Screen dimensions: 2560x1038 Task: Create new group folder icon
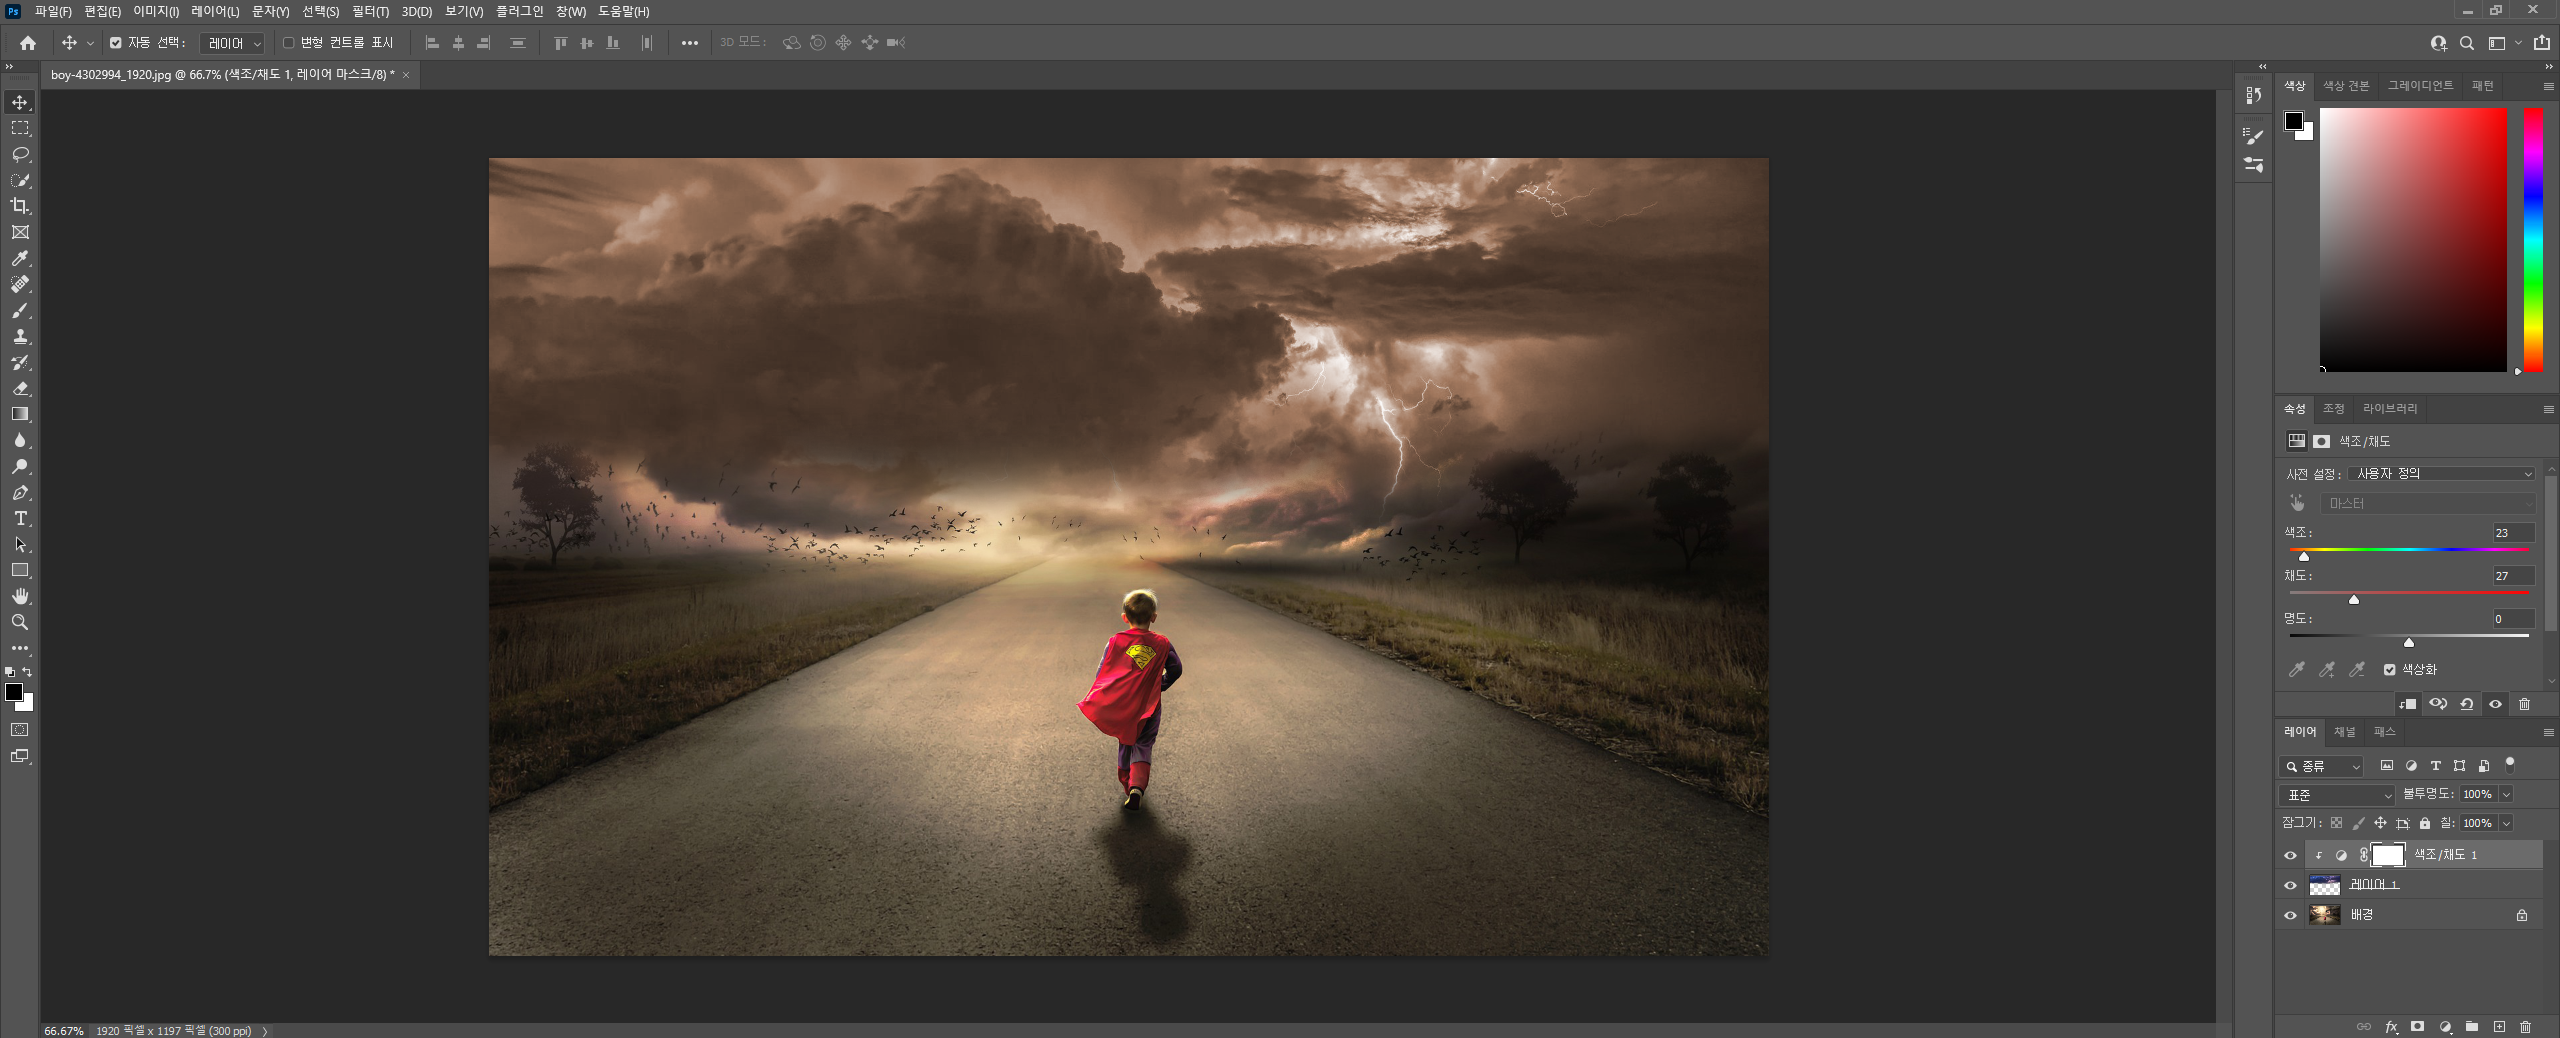click(x=2472, y=1027)
